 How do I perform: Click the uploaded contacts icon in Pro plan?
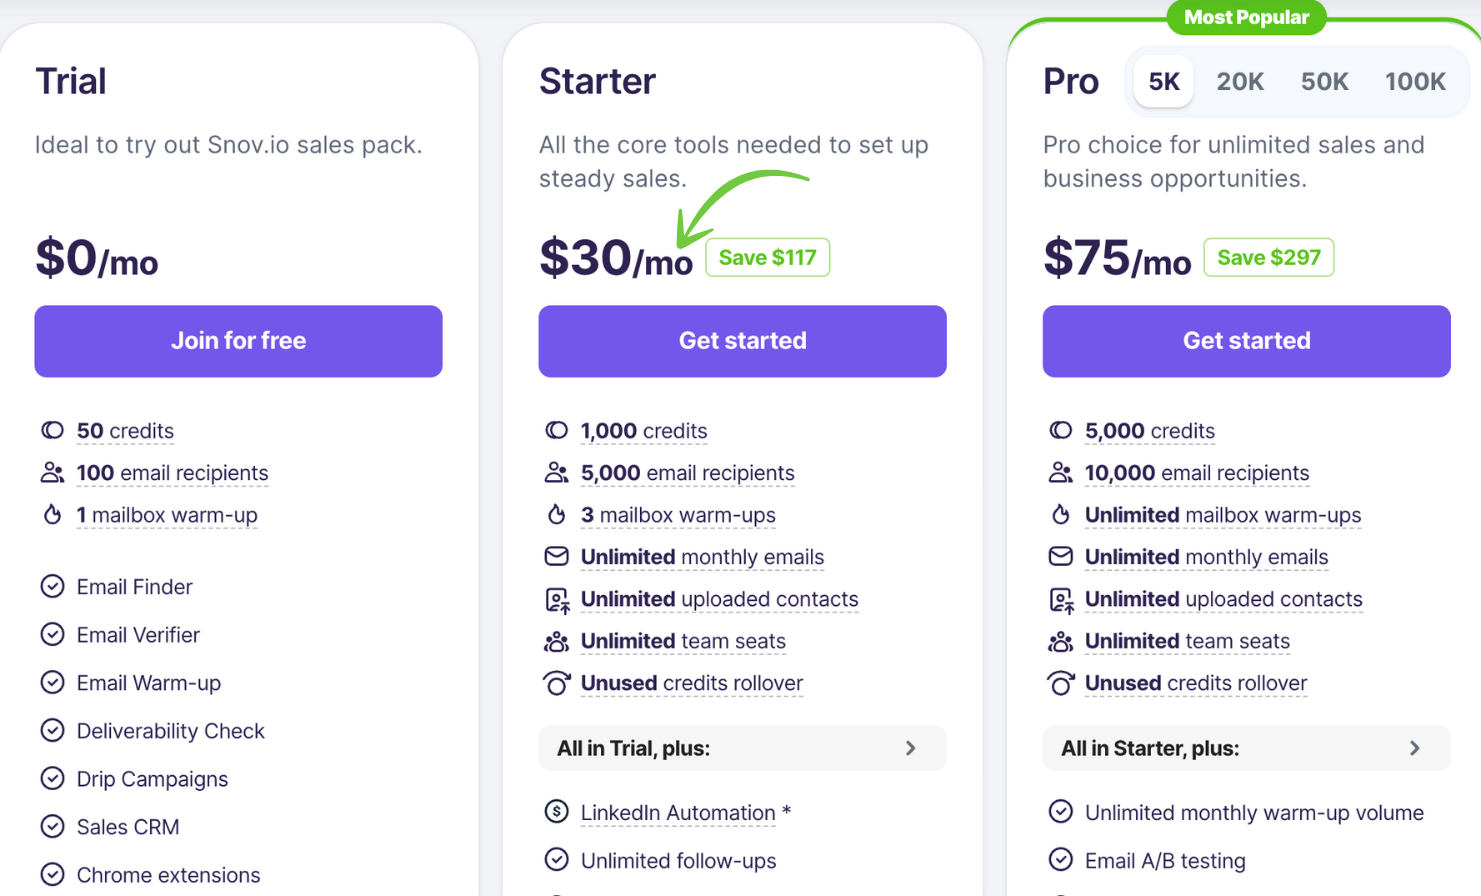pyautogui.click(x=1060, y=599)
